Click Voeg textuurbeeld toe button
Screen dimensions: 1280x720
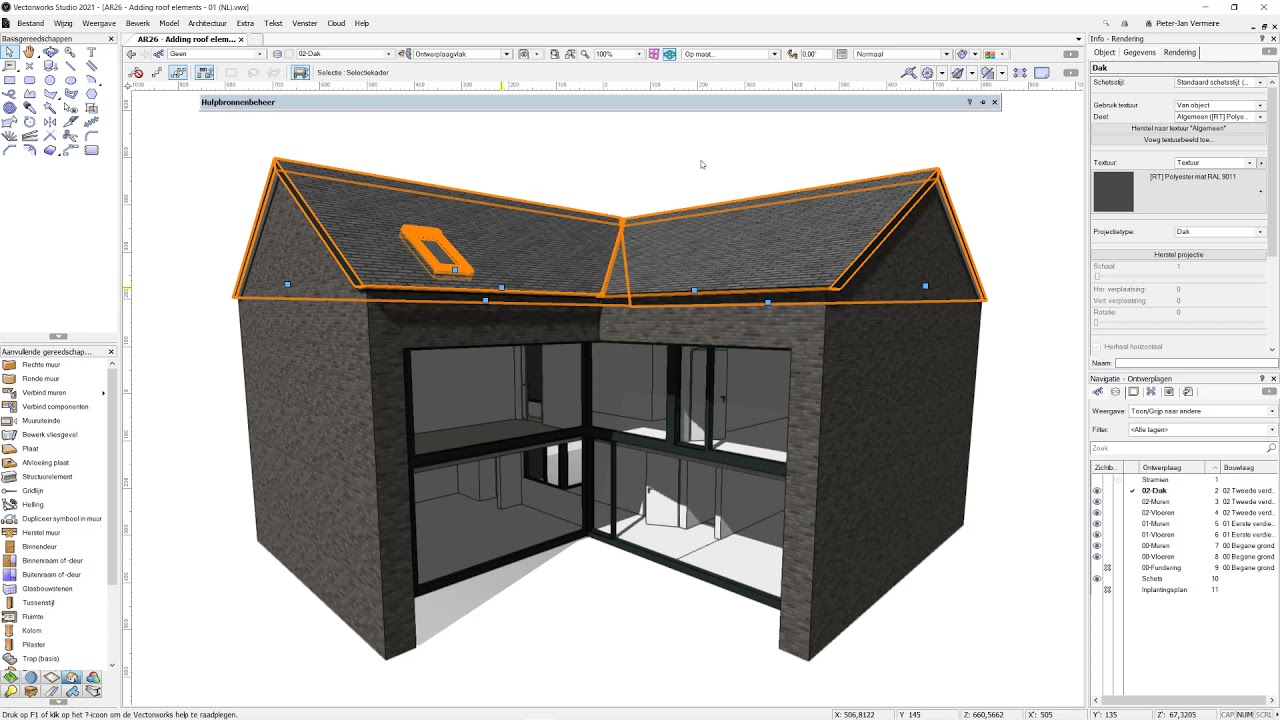click(1178, 140)
